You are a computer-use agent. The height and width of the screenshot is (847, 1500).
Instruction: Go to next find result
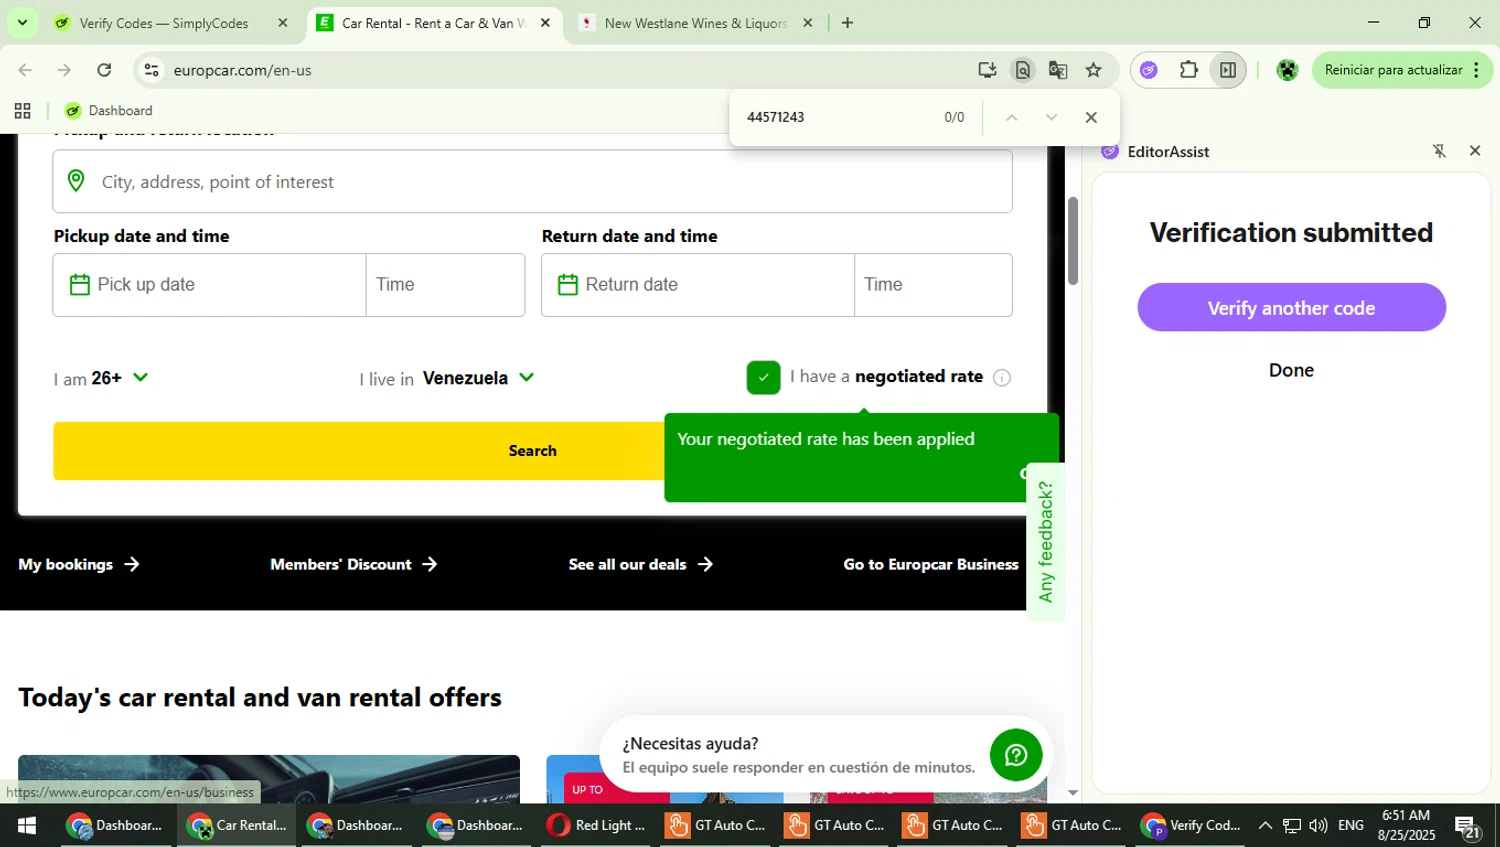click(1051, 117)
